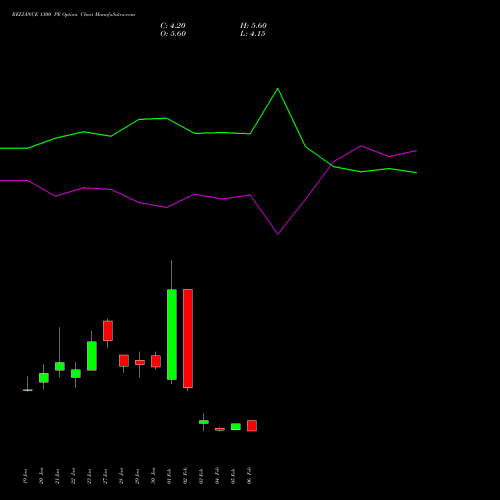Click the '02 Feb' date axis label
The image size is (500, 500).
pyautogui.click(x=186, y=476)
